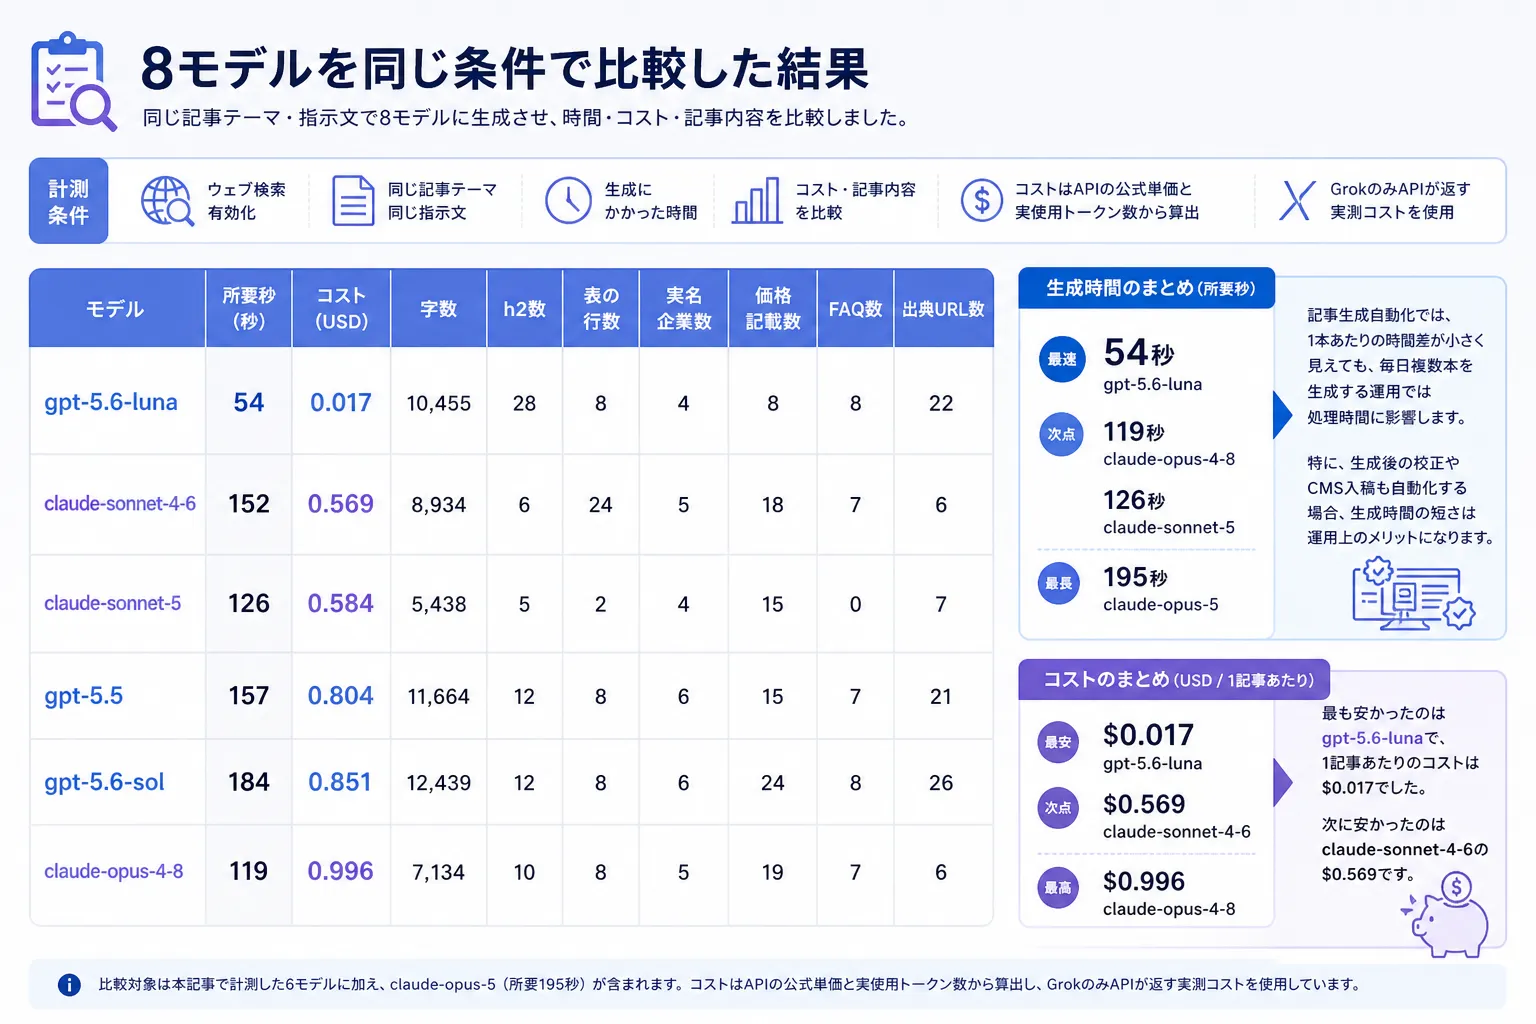Select the 計測条件 label tab

pyautogui.click(x=69, y=201)
